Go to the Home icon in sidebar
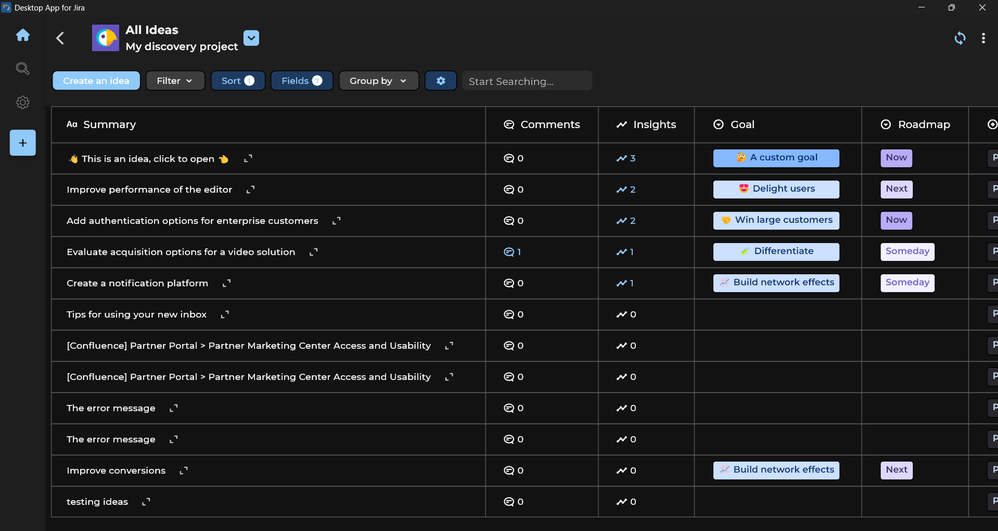The width and height of the screenshot is (998, 531). click(23, 35)
